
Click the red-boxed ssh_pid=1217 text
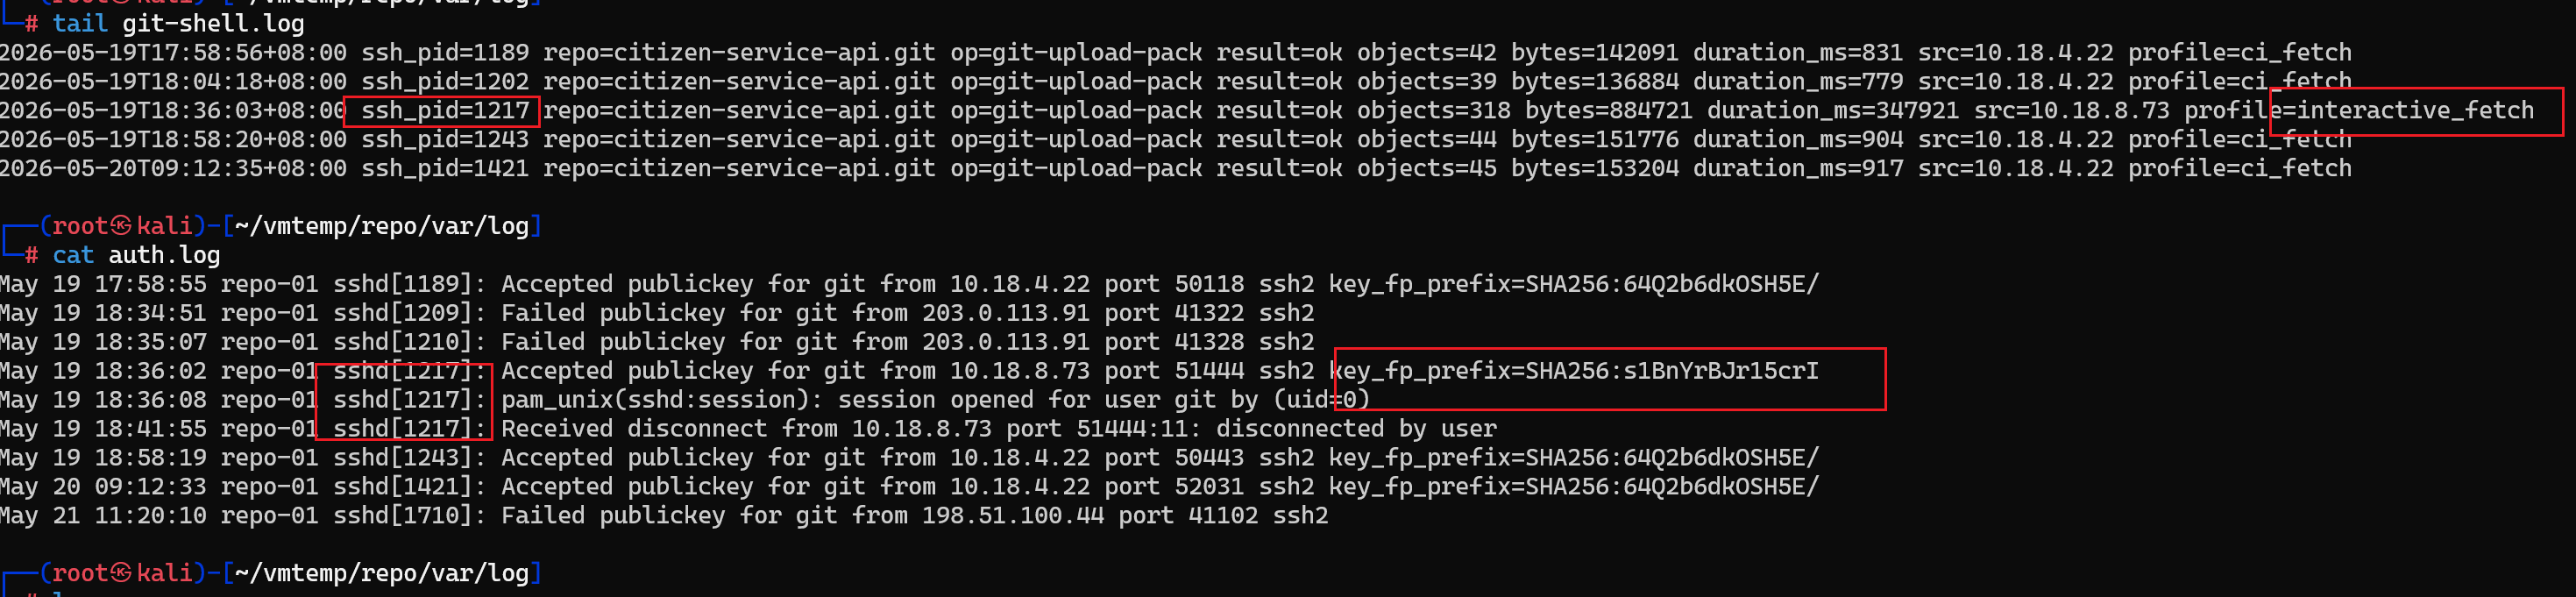tap(445, 110)
